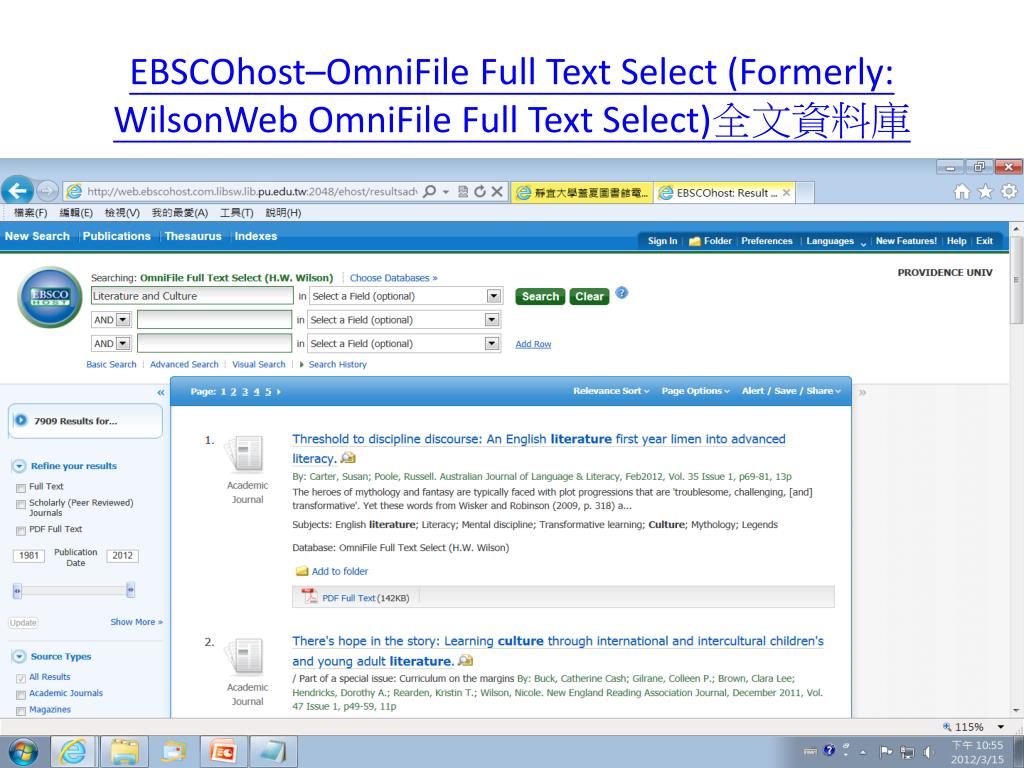Check Scholarly (Peer Reviewed) Journals checkbox
This screenshot has height=768, width=1024.
pyautogui.click(x=21, y=504)
